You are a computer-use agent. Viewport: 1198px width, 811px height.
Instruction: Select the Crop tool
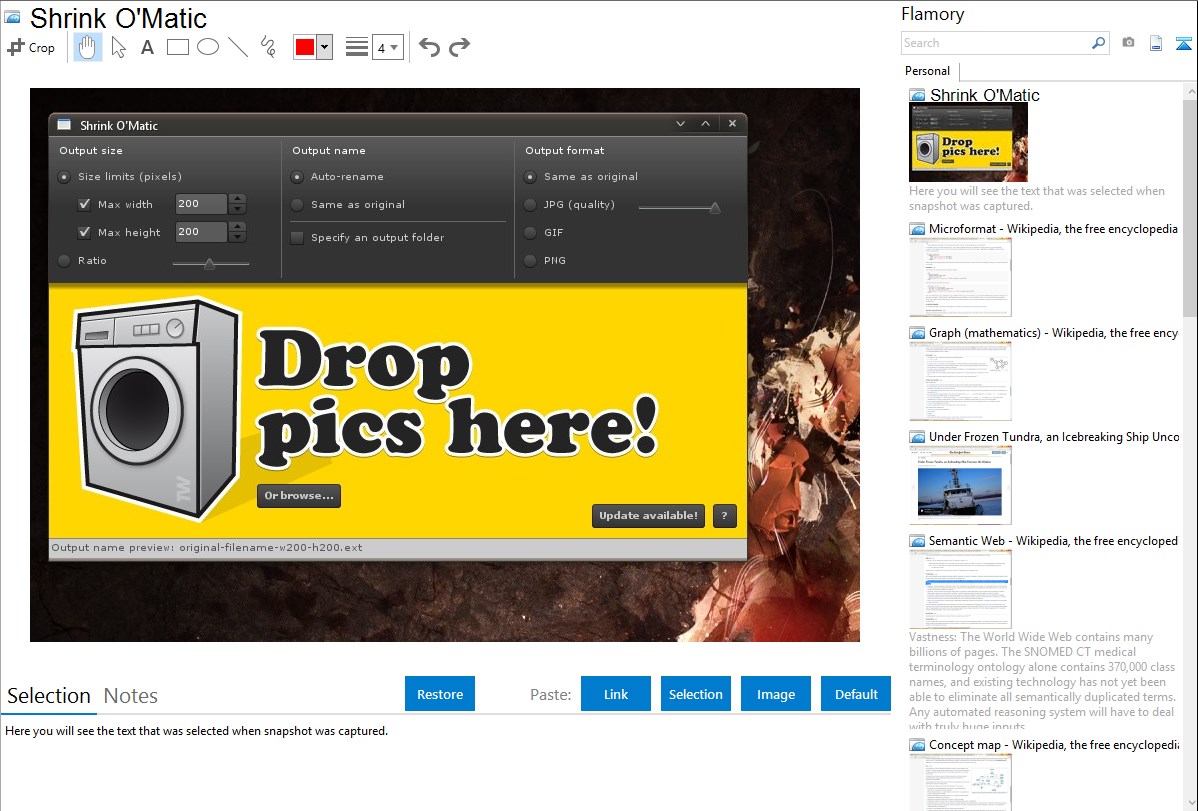coord(31,47)
